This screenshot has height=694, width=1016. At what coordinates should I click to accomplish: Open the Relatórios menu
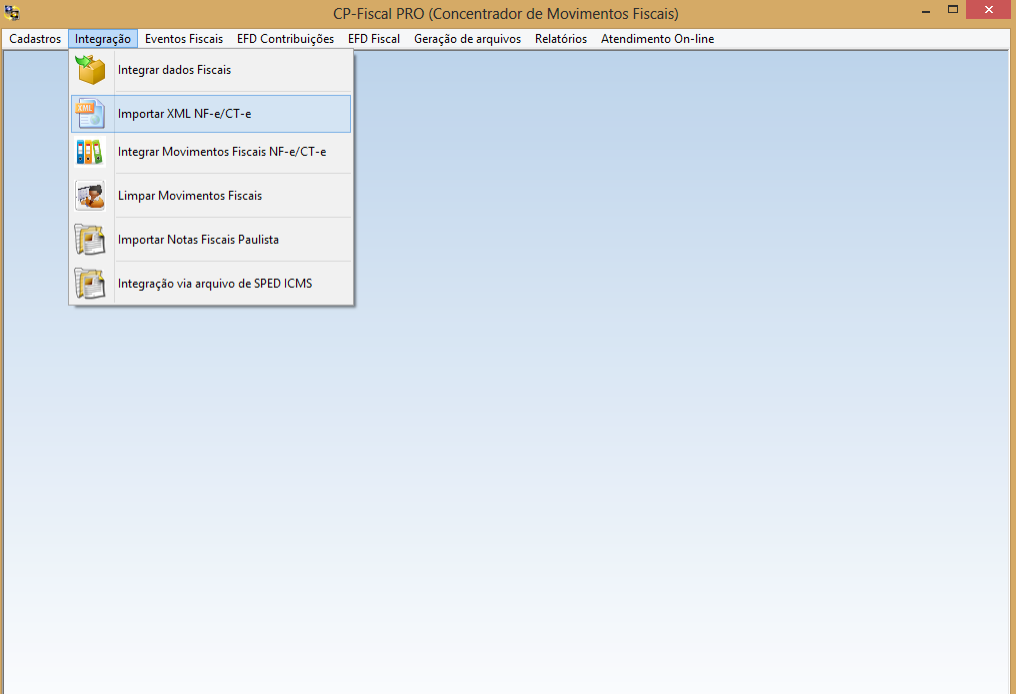[561, 39]
